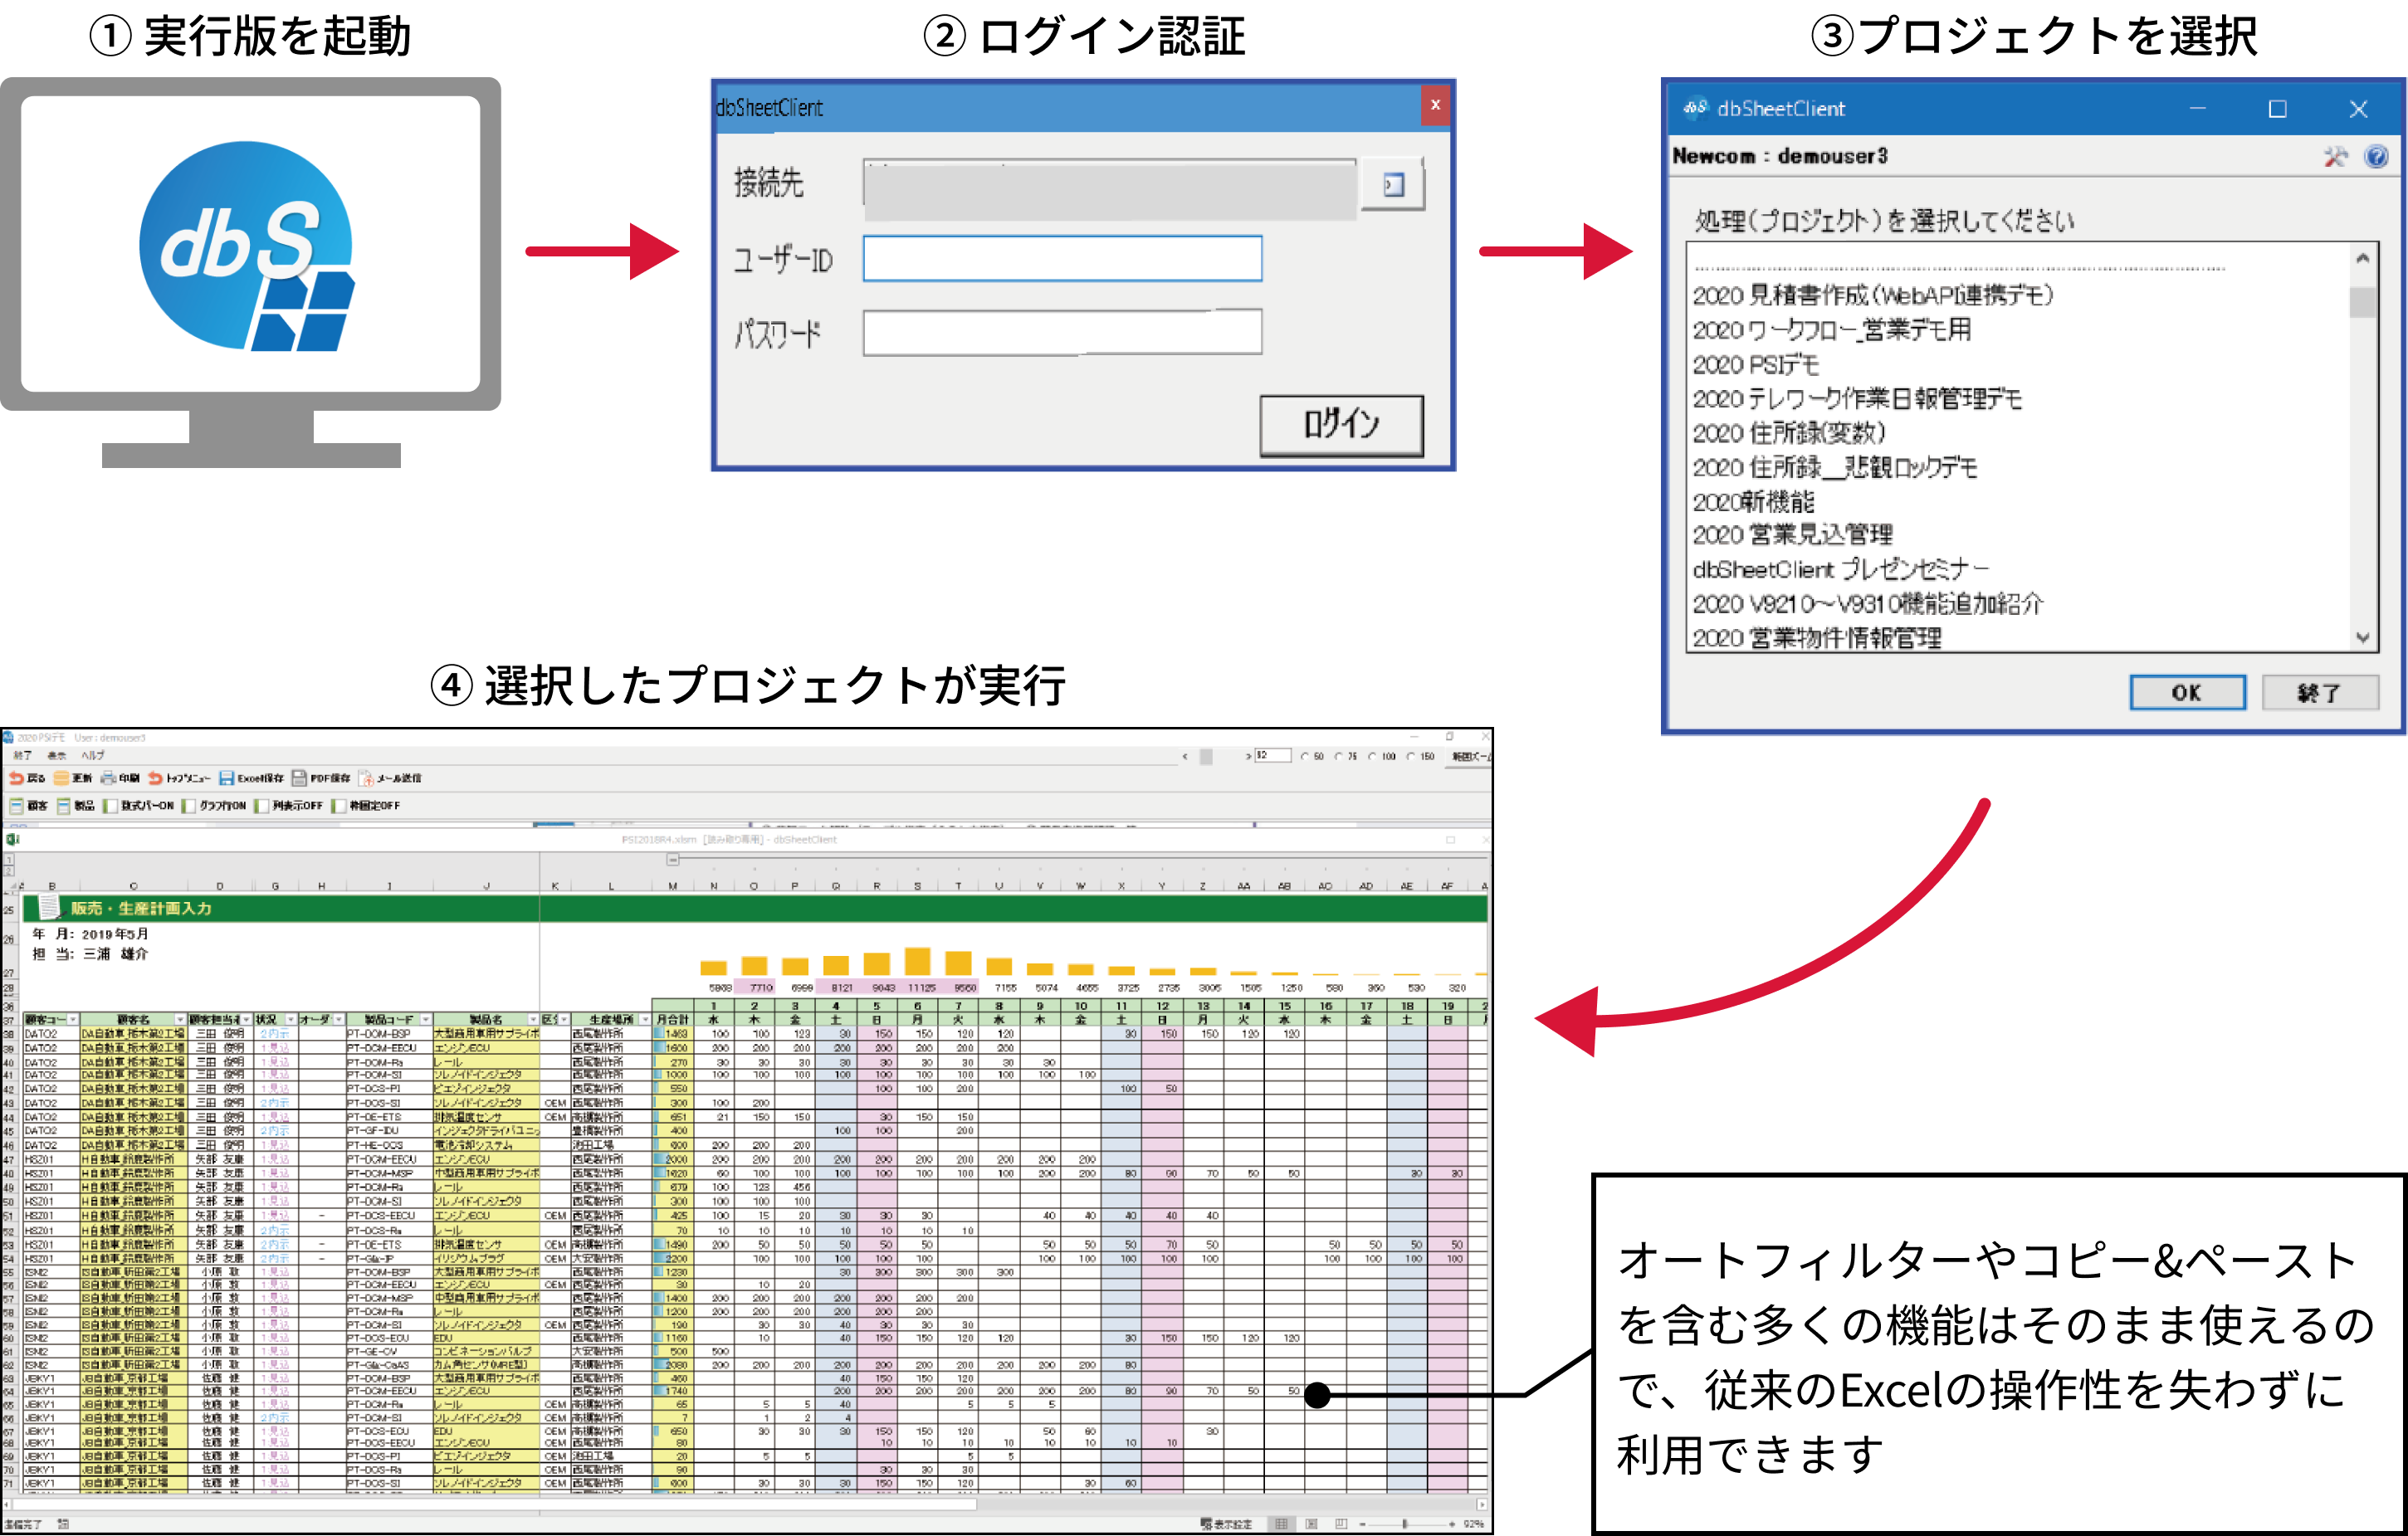Click the normal view icon in status bar
Viewport: 2408px width, 1536px height.
1281,1524
